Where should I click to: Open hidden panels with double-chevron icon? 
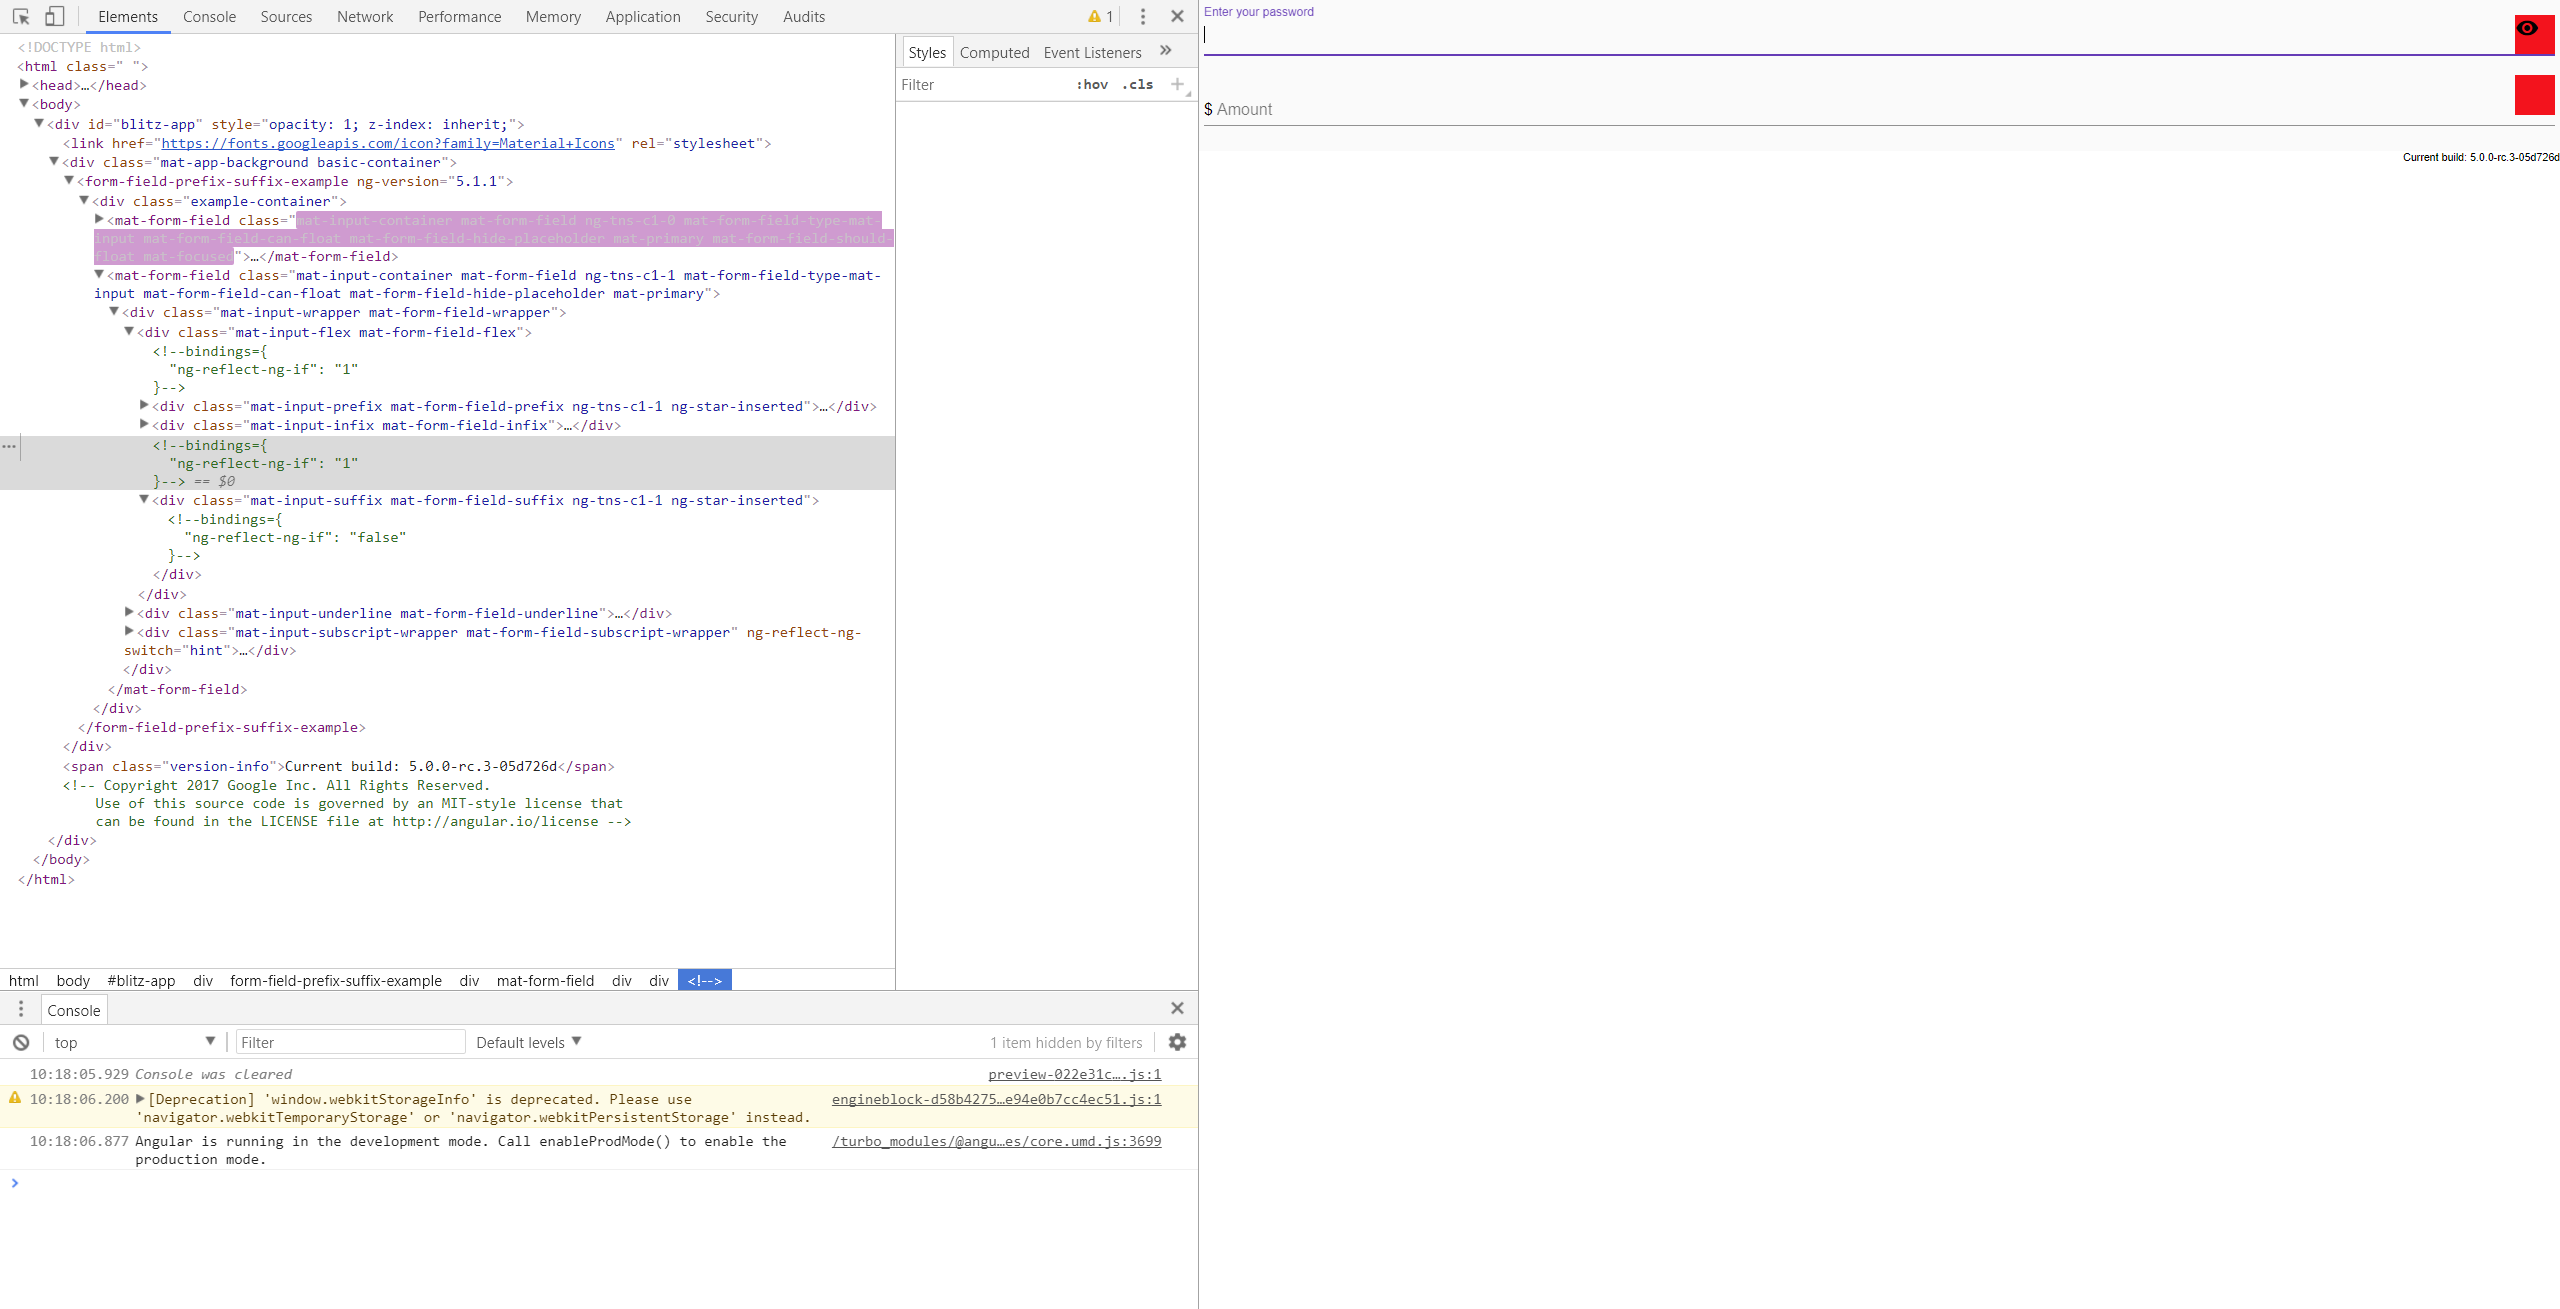coord(1165,50)
